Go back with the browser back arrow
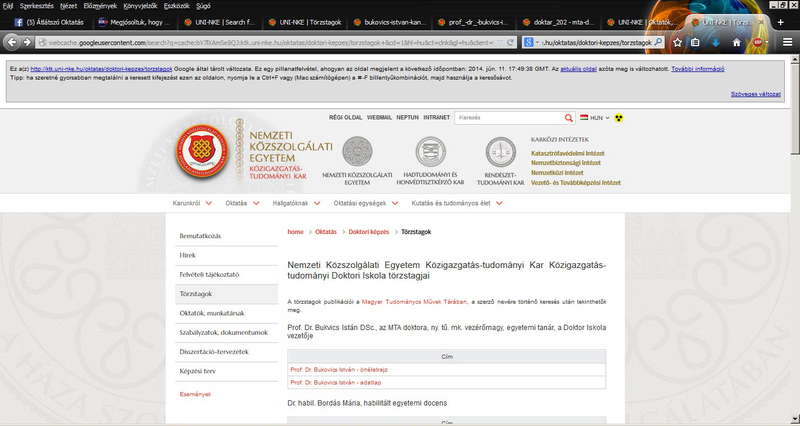Image resolution: width=800 pixels, height=426 pixels. (12, 42)
